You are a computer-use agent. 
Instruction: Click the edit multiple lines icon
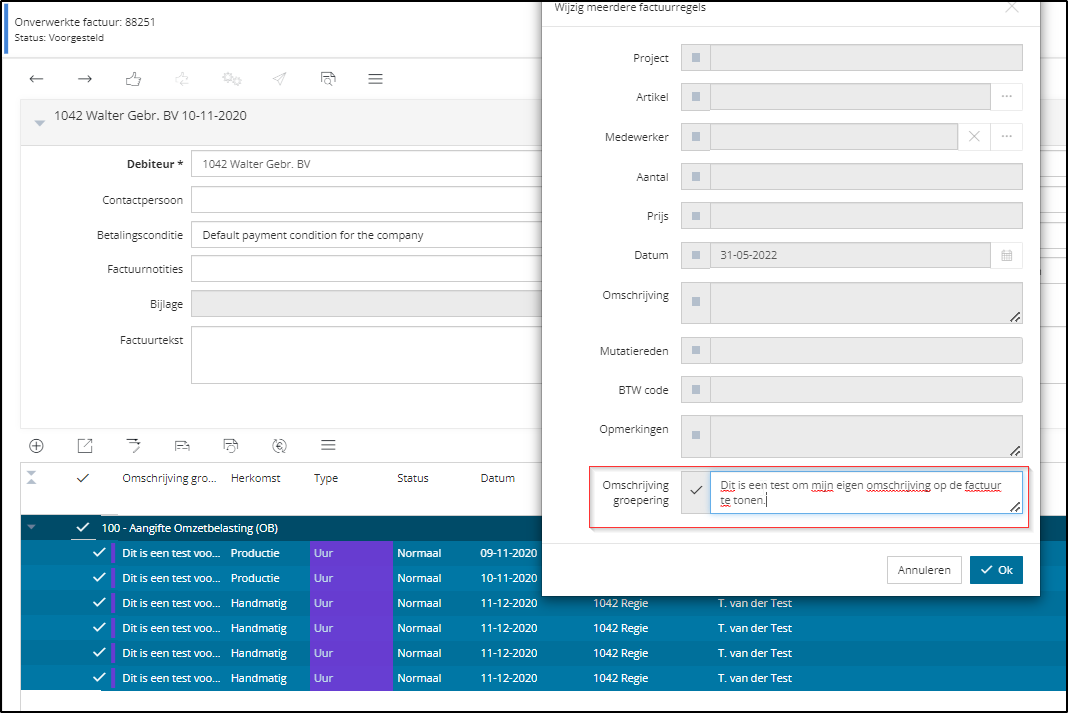pos(134,445)
